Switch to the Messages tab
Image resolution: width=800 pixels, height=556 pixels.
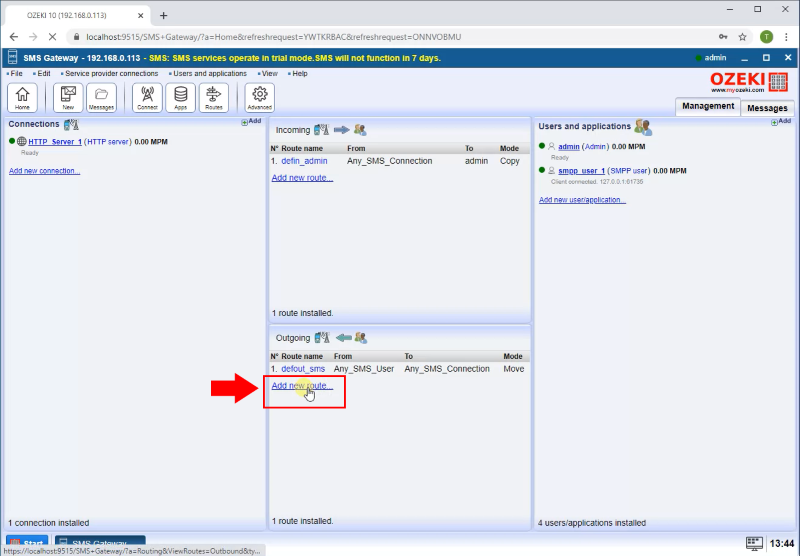pyautogui.click(x=767, y=108)
